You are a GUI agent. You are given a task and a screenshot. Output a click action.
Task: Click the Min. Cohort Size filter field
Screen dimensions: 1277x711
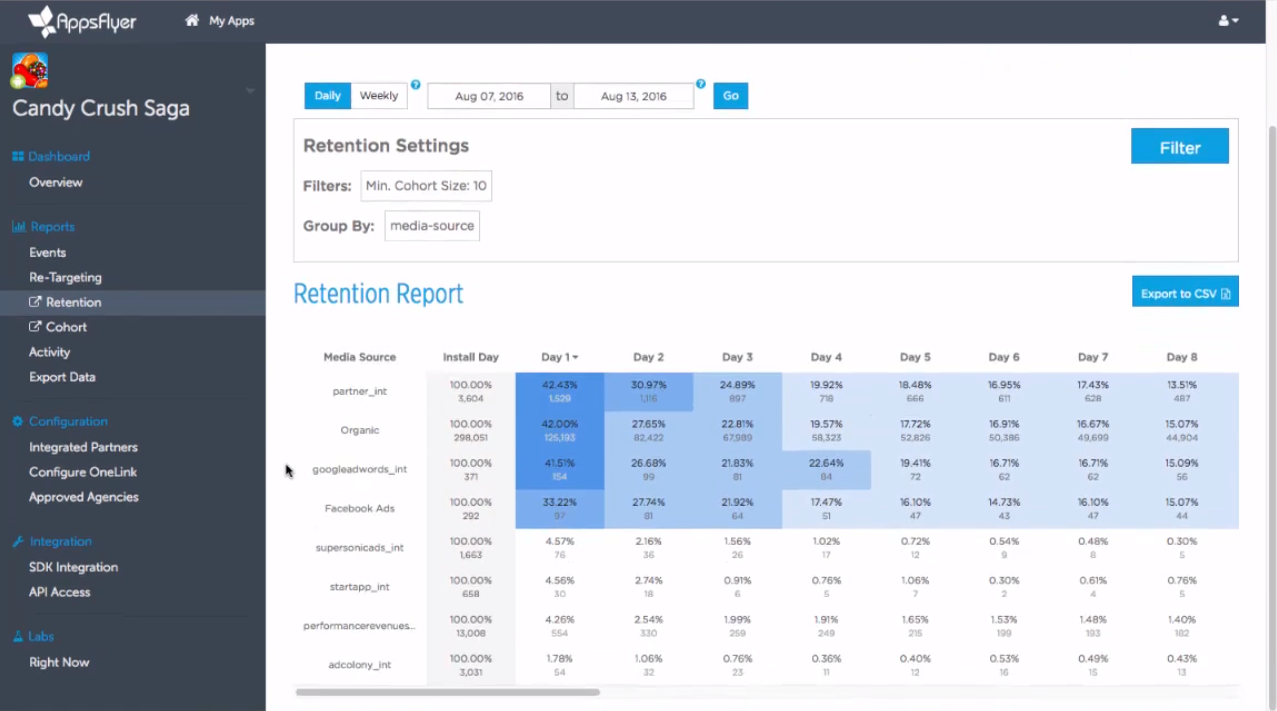click(x=426, y=186)
